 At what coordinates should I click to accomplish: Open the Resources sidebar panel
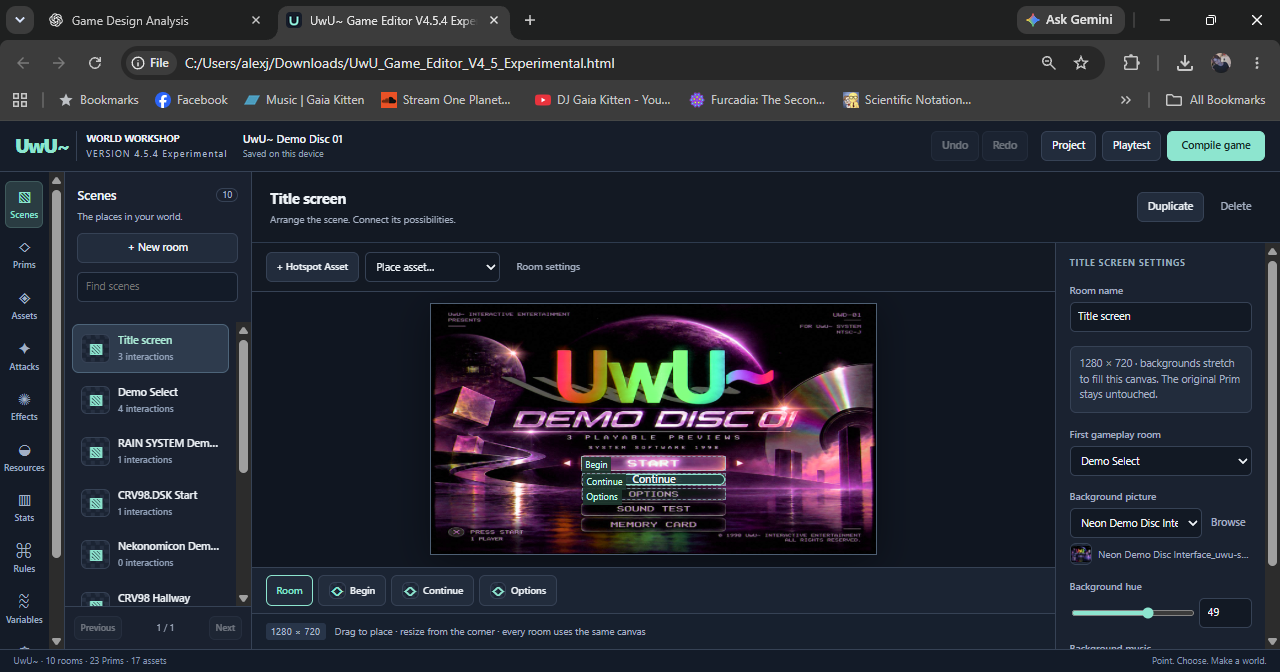click(24, 458)
